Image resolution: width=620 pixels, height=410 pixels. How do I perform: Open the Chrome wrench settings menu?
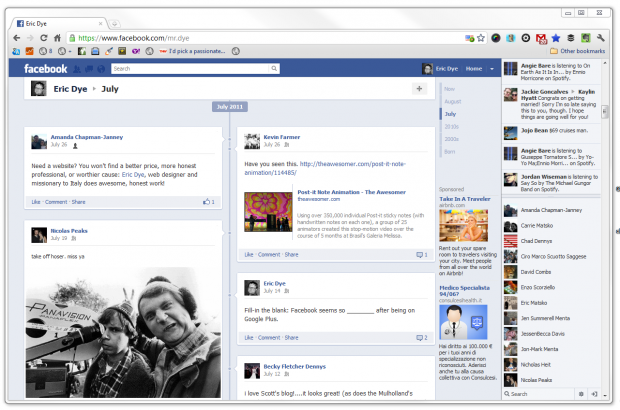pos(601,38)
